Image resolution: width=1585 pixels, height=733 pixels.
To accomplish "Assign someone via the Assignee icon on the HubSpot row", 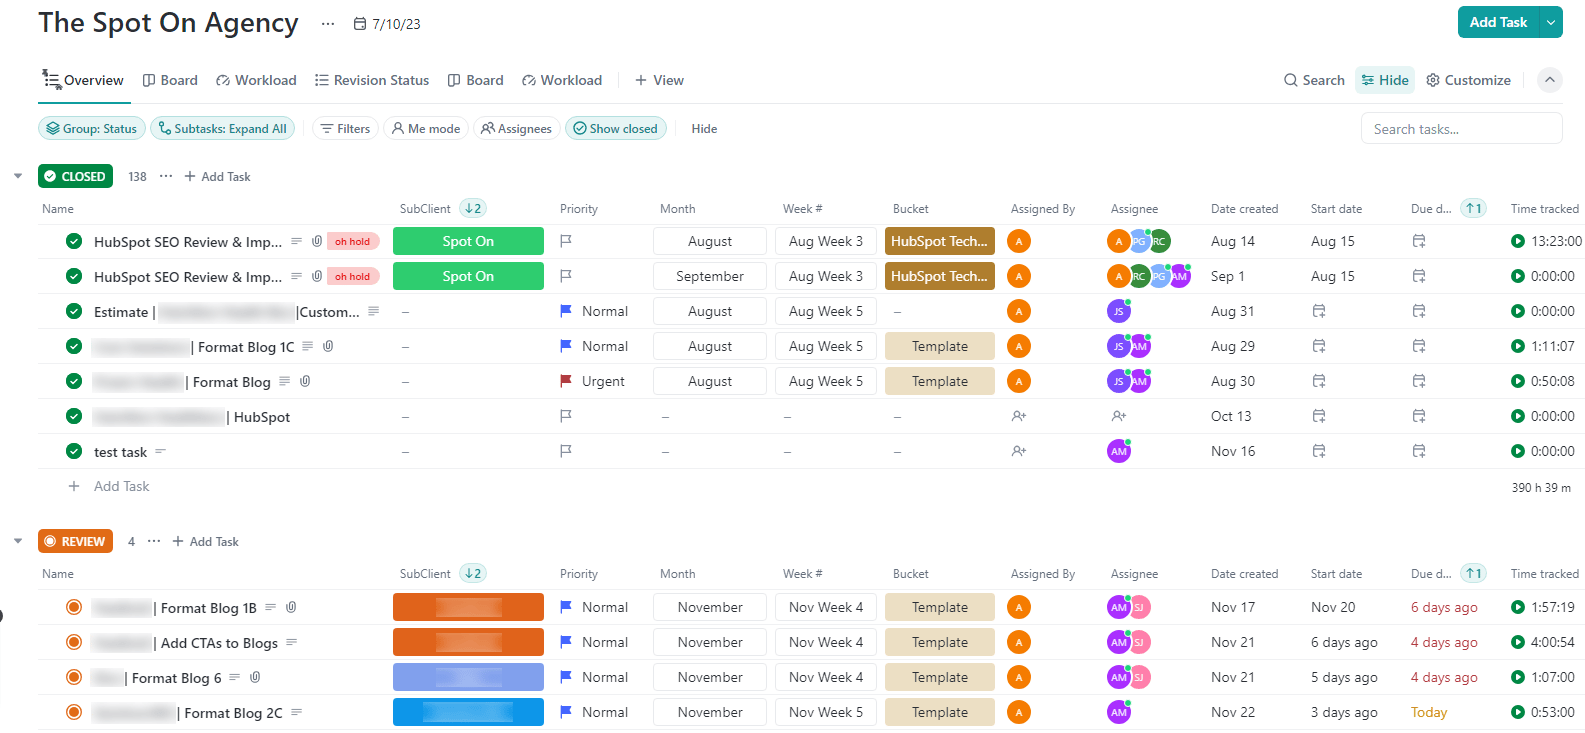I will click(x=1119, y=416).
